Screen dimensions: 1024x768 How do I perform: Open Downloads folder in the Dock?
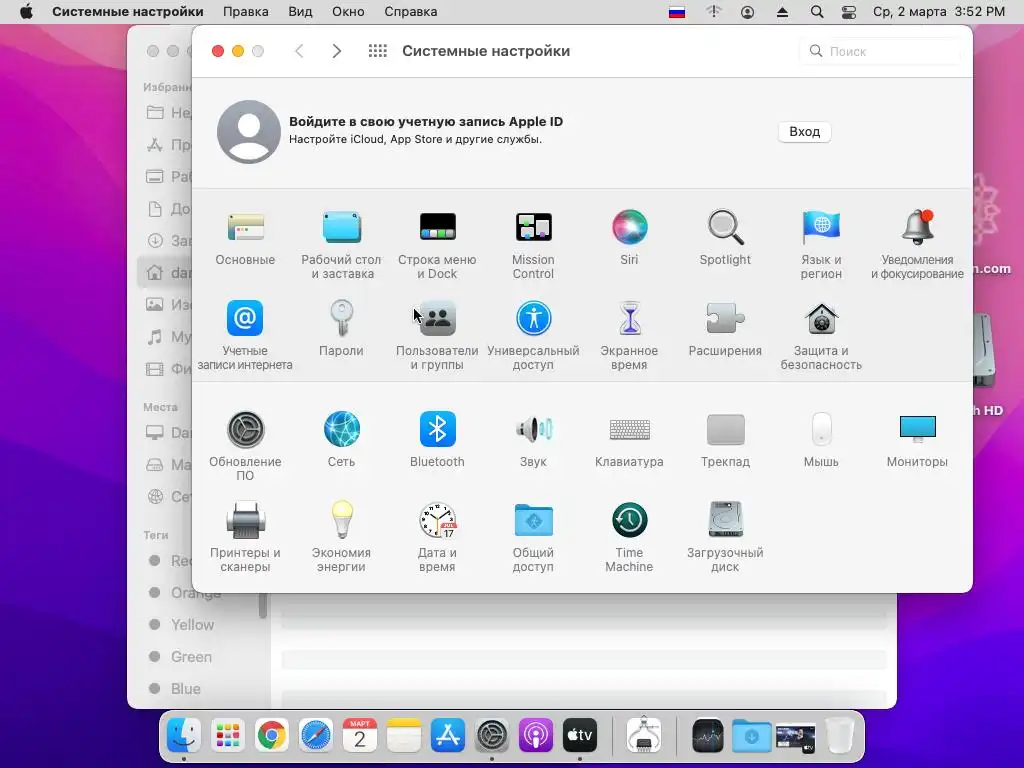751,736
